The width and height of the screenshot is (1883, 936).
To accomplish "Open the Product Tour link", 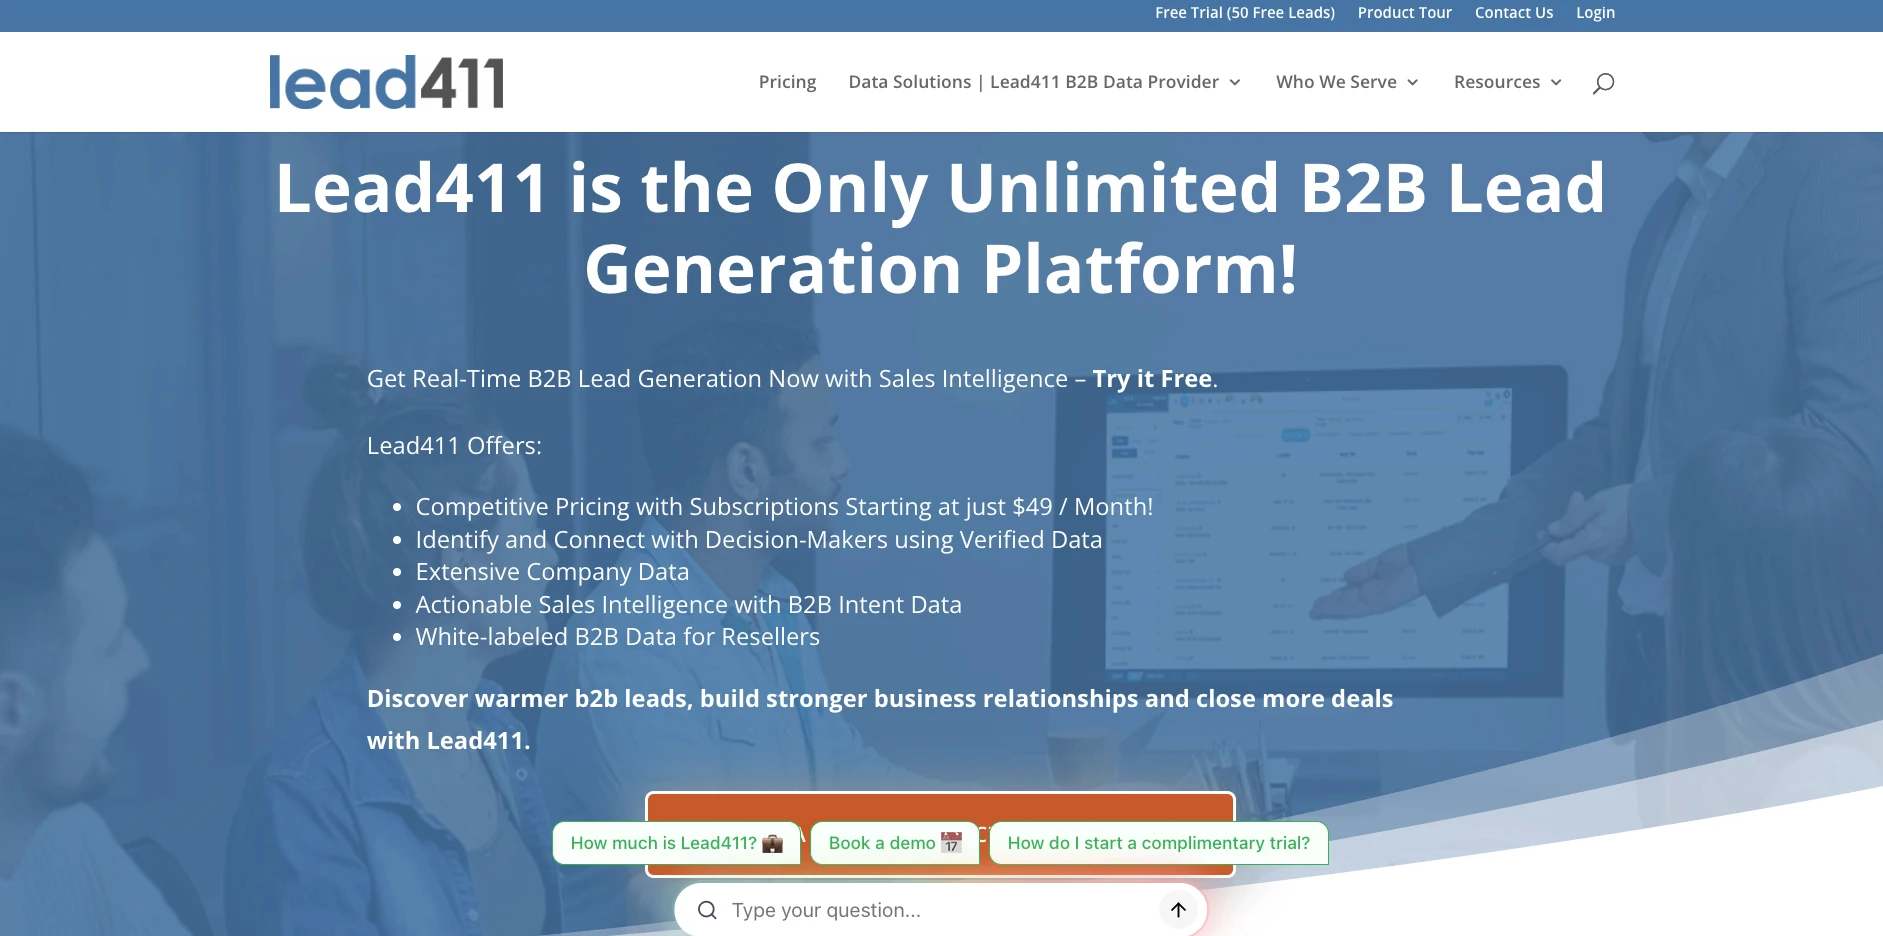I will click(1404, 13).
